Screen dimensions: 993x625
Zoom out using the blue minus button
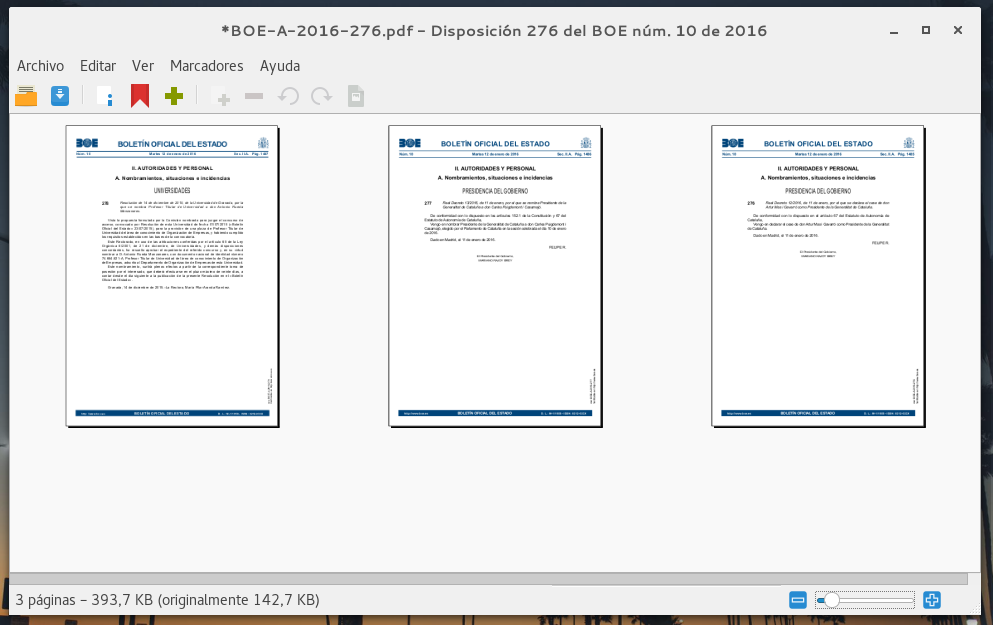[797, 599]
